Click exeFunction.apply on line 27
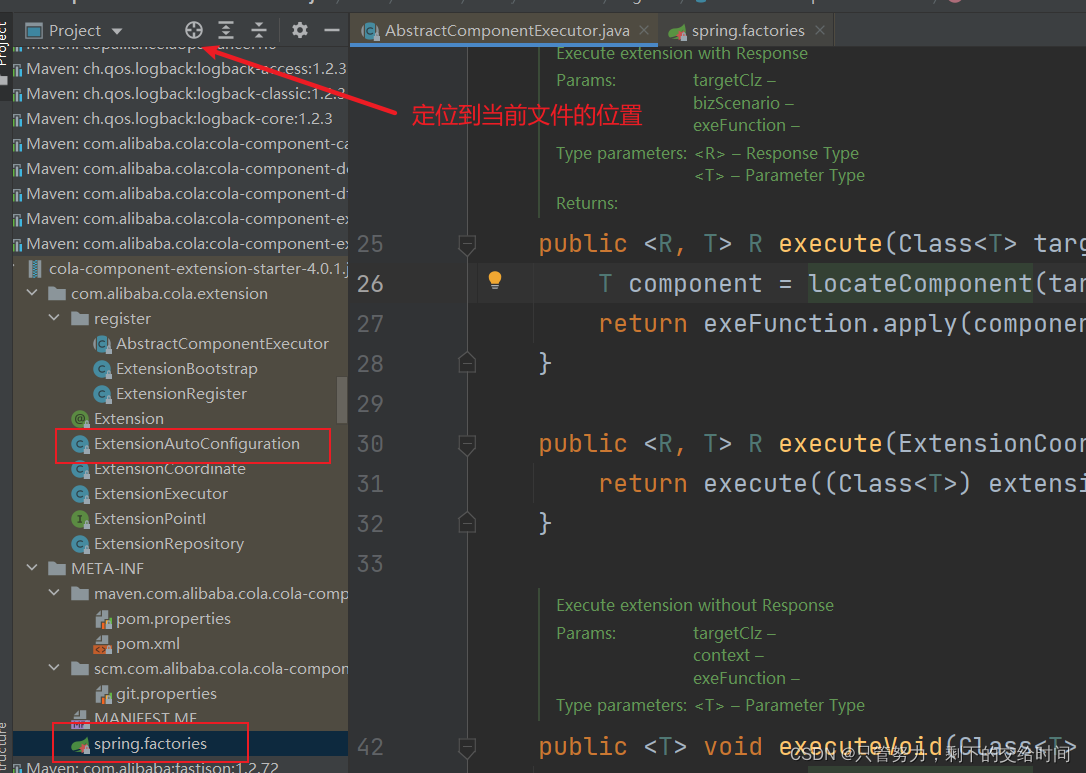This screenshot has width=1086, height=773. coord(831,323)
